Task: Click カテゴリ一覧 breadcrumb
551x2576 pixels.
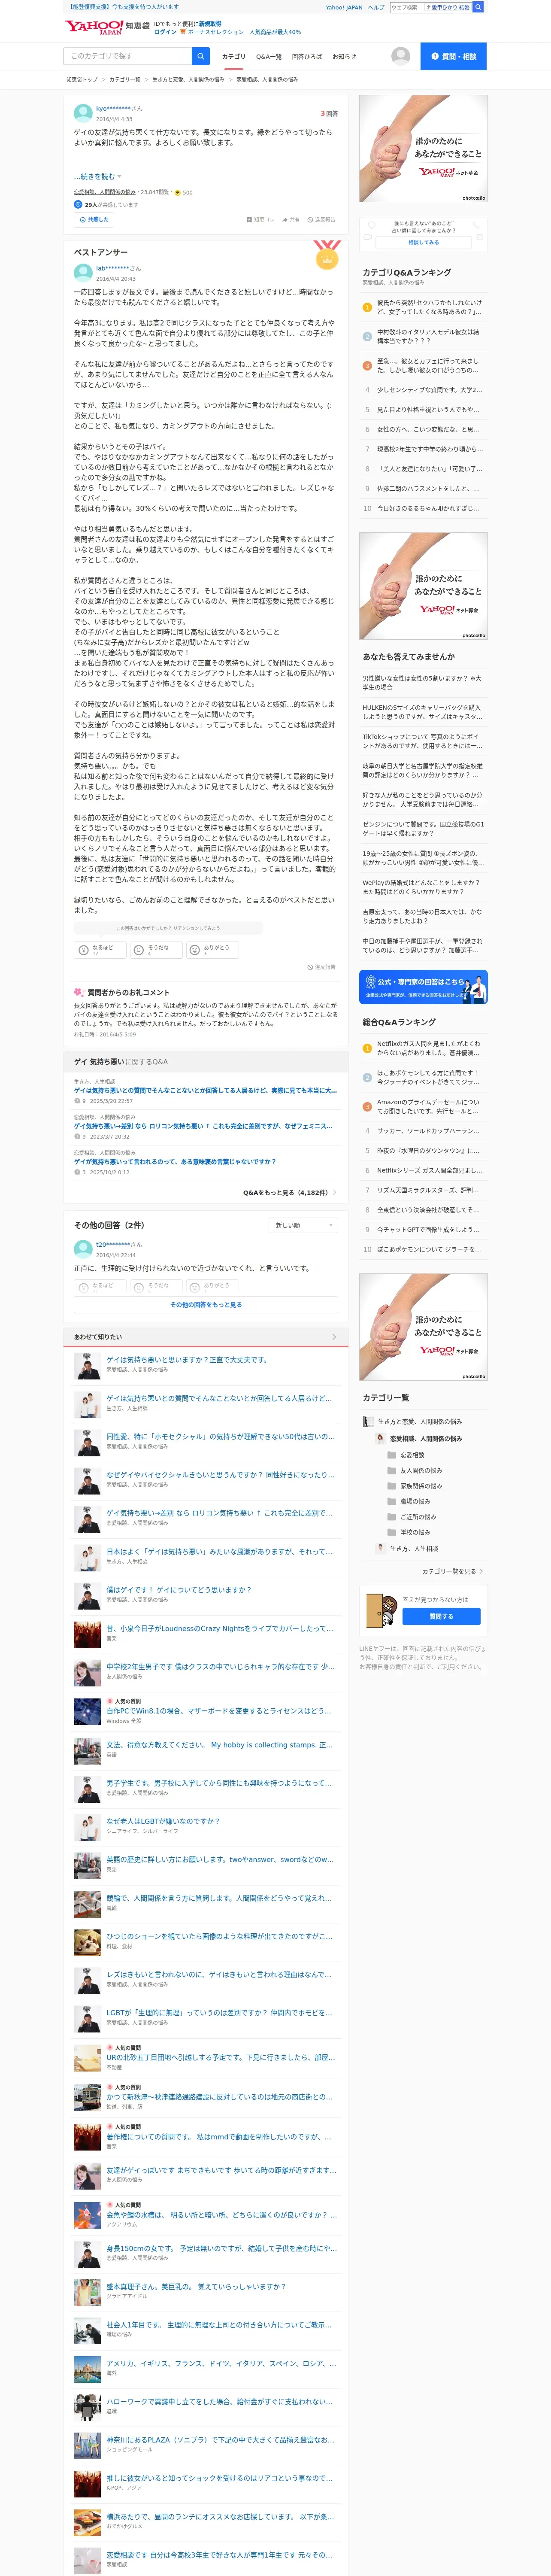Action: tap(125, 79)
